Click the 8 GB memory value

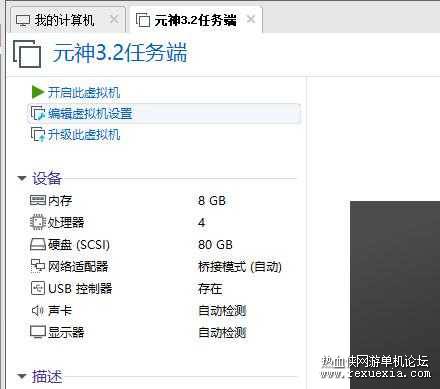click(212, 201)
